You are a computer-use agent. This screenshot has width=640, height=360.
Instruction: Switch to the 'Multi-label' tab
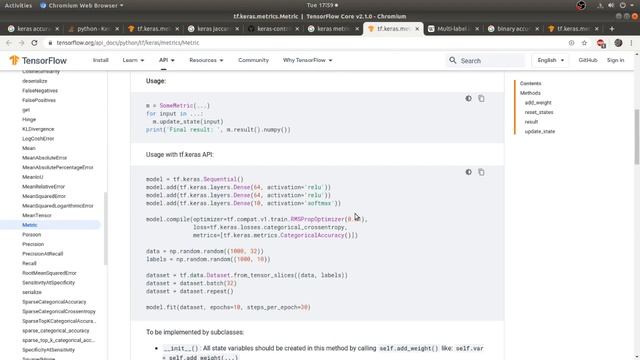tap(452, 29)
